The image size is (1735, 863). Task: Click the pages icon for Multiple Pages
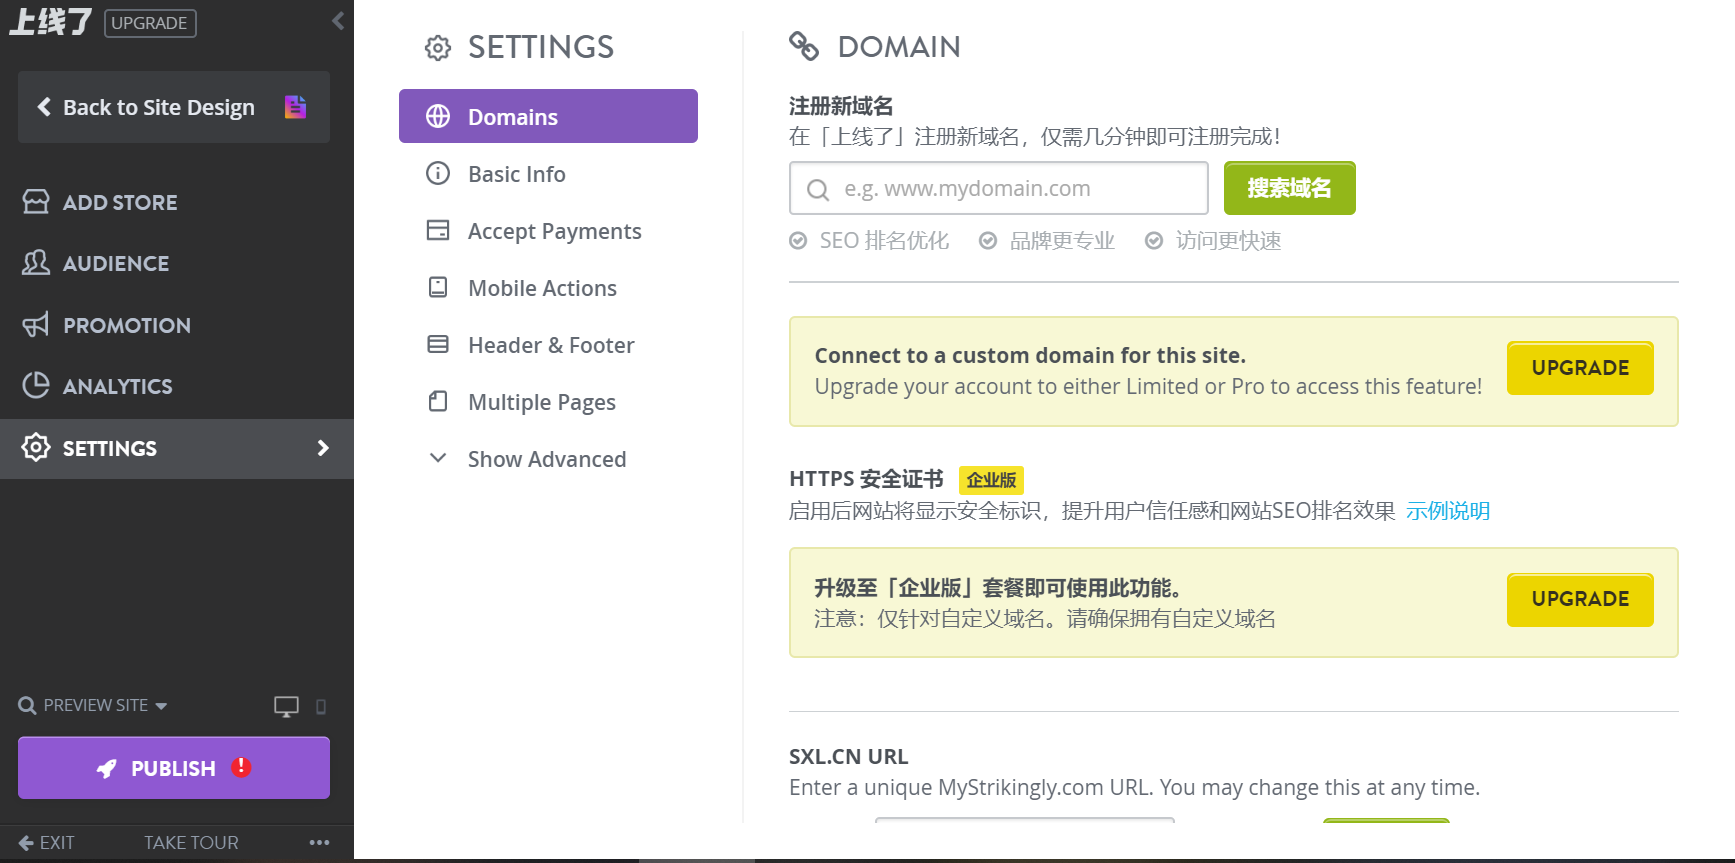pos(438,401)
